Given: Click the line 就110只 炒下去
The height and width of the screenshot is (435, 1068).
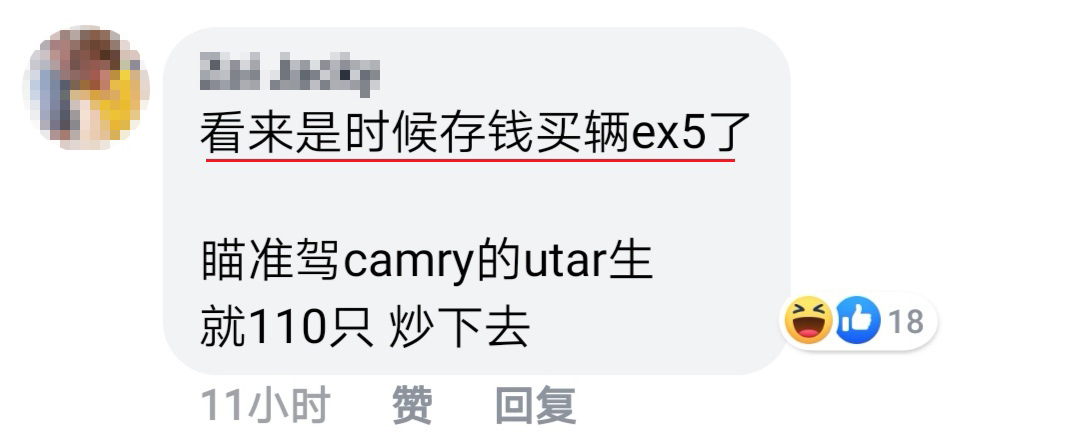Looking at the screenshot, I should coord(365,328).
